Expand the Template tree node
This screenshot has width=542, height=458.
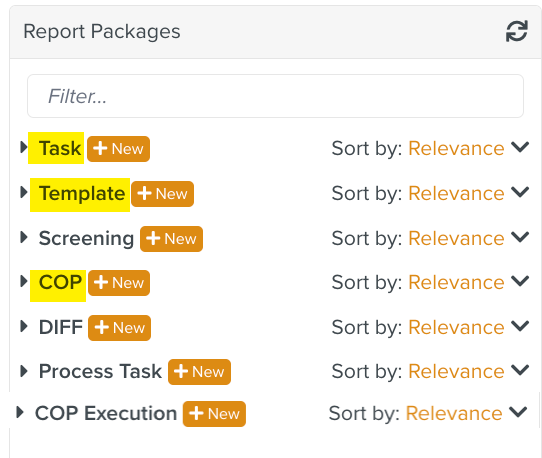pos(24,192)
